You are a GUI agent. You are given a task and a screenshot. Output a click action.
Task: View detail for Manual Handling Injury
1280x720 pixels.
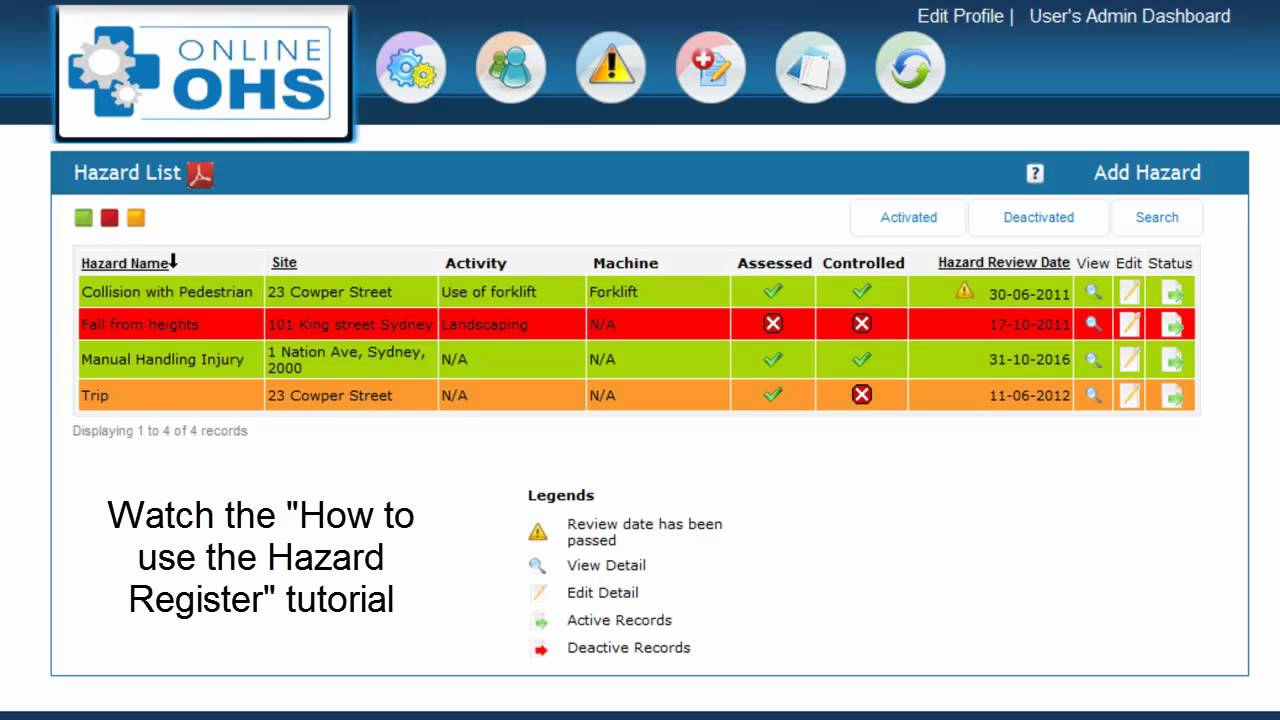click(x=1093, y=359)
